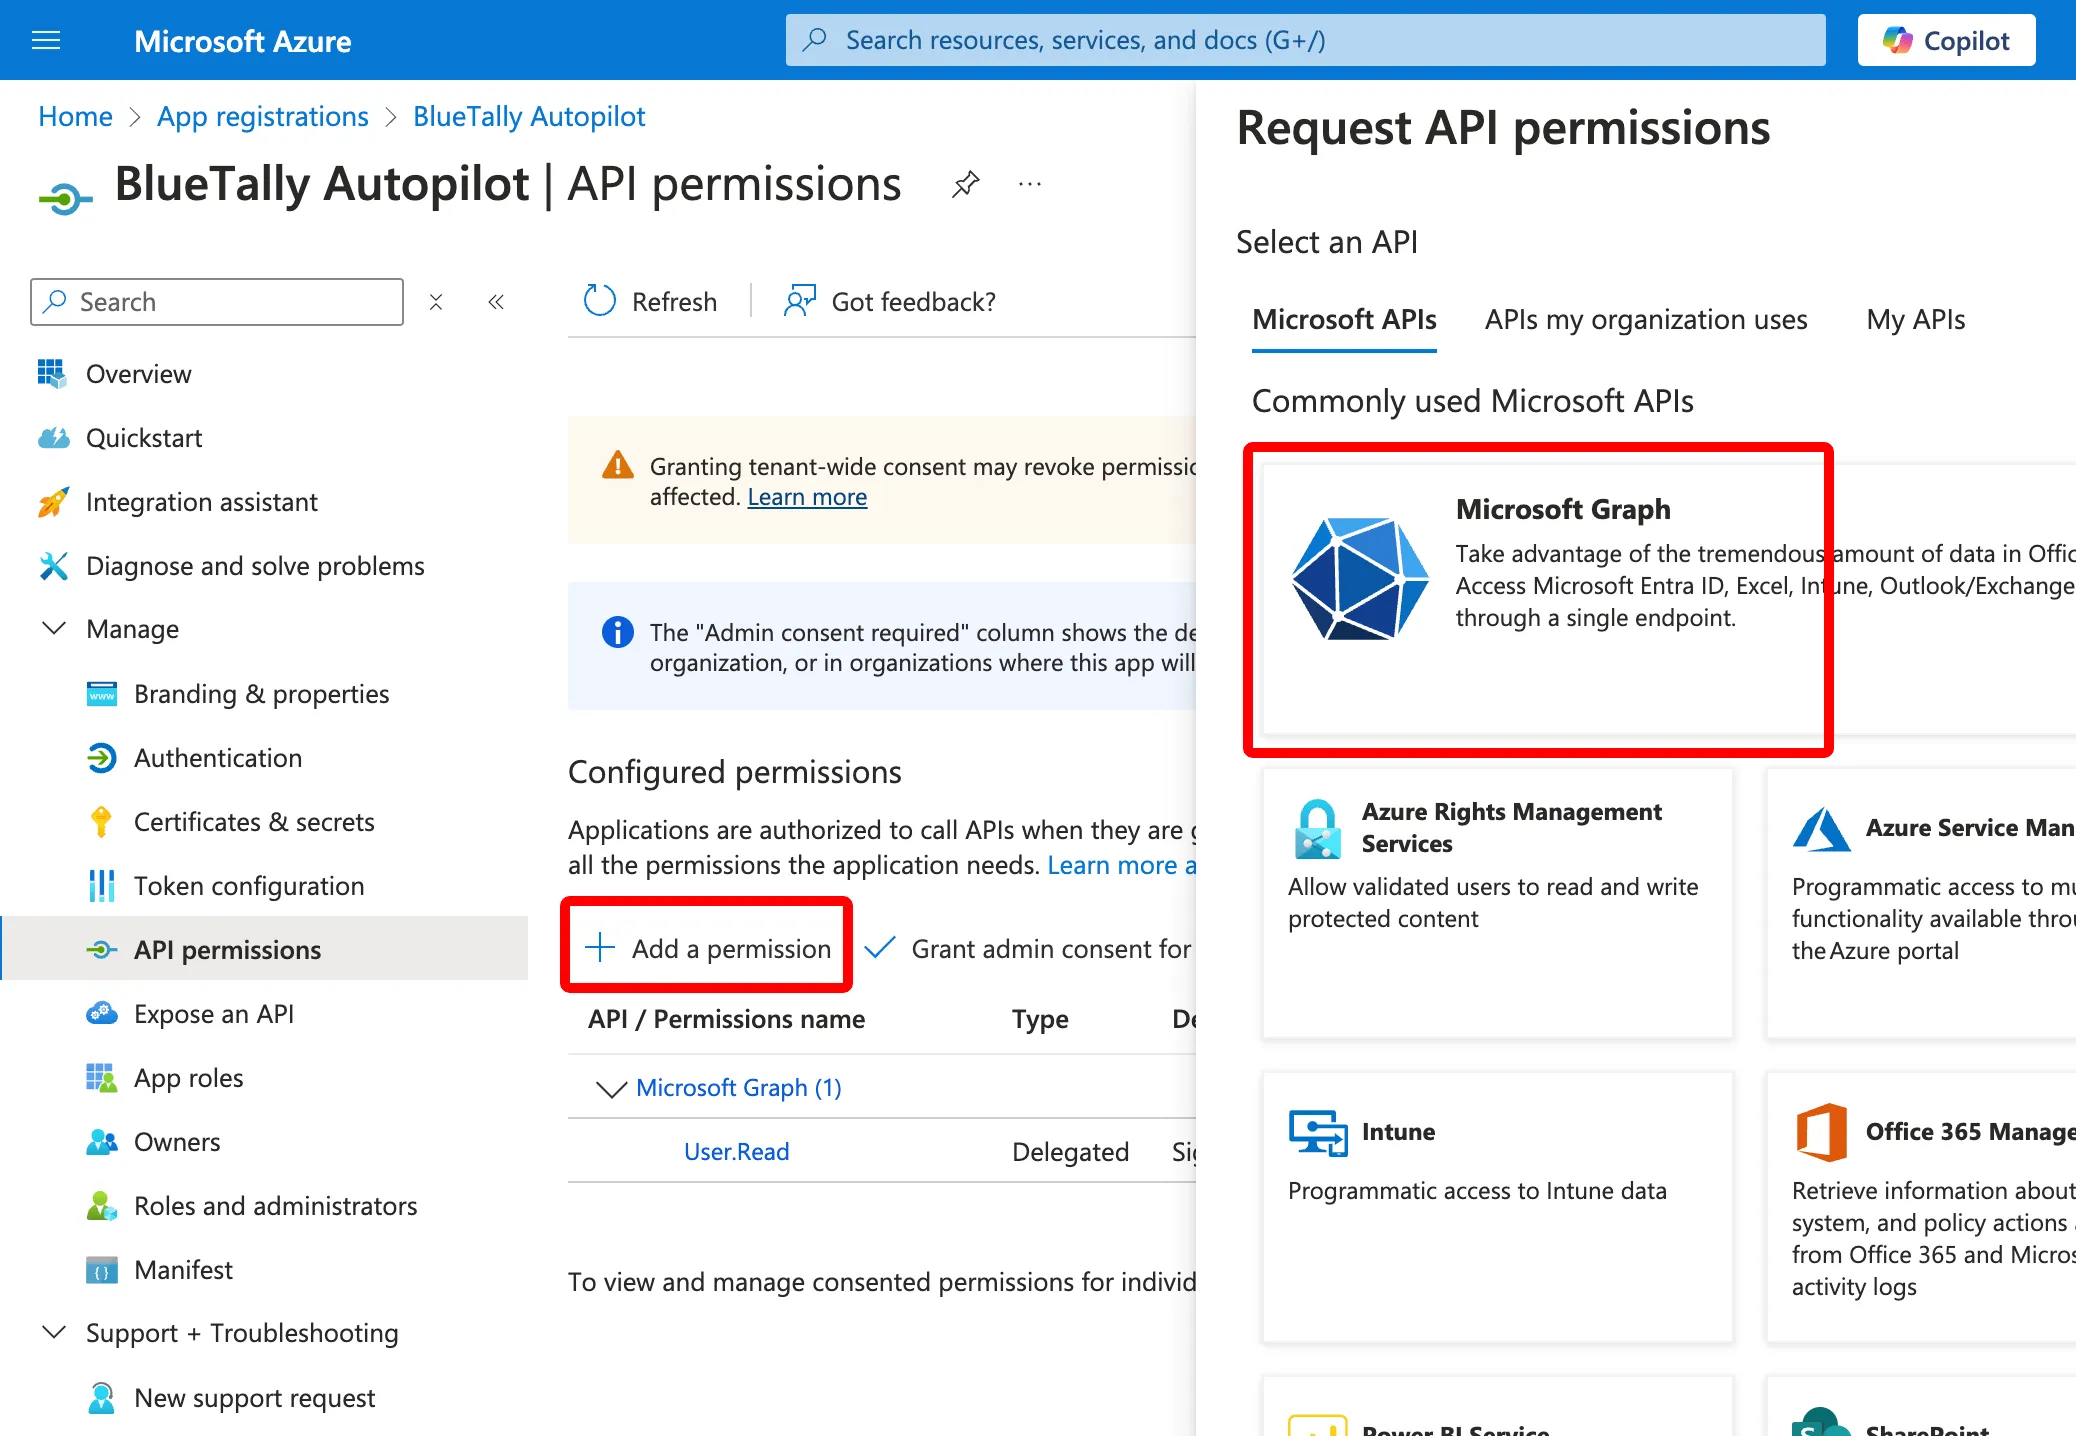Click the Type column header
Screen dimensions: 2076x1436
tap(1040, 1019)
